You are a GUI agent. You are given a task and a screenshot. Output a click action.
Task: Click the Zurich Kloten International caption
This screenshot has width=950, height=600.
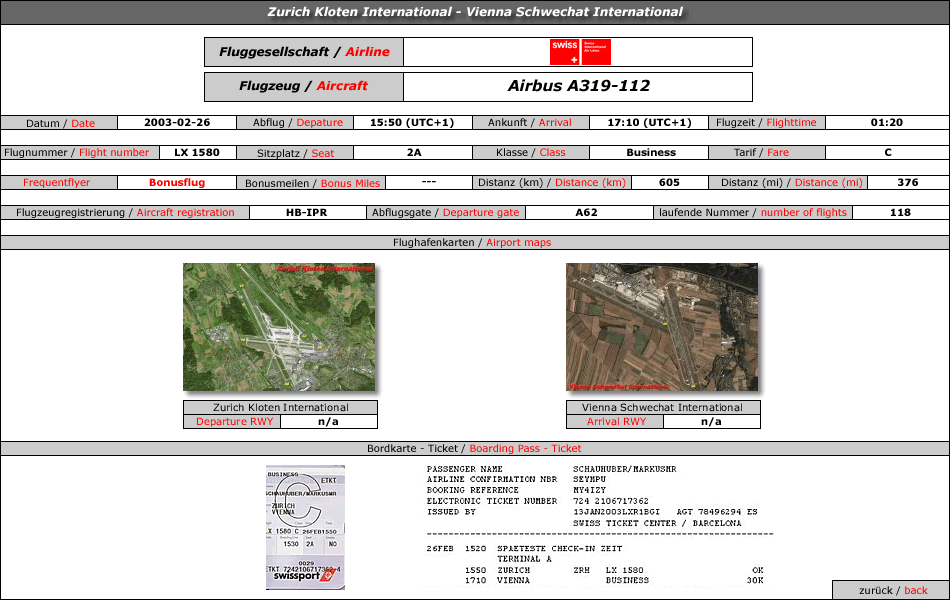pos(281,407)
